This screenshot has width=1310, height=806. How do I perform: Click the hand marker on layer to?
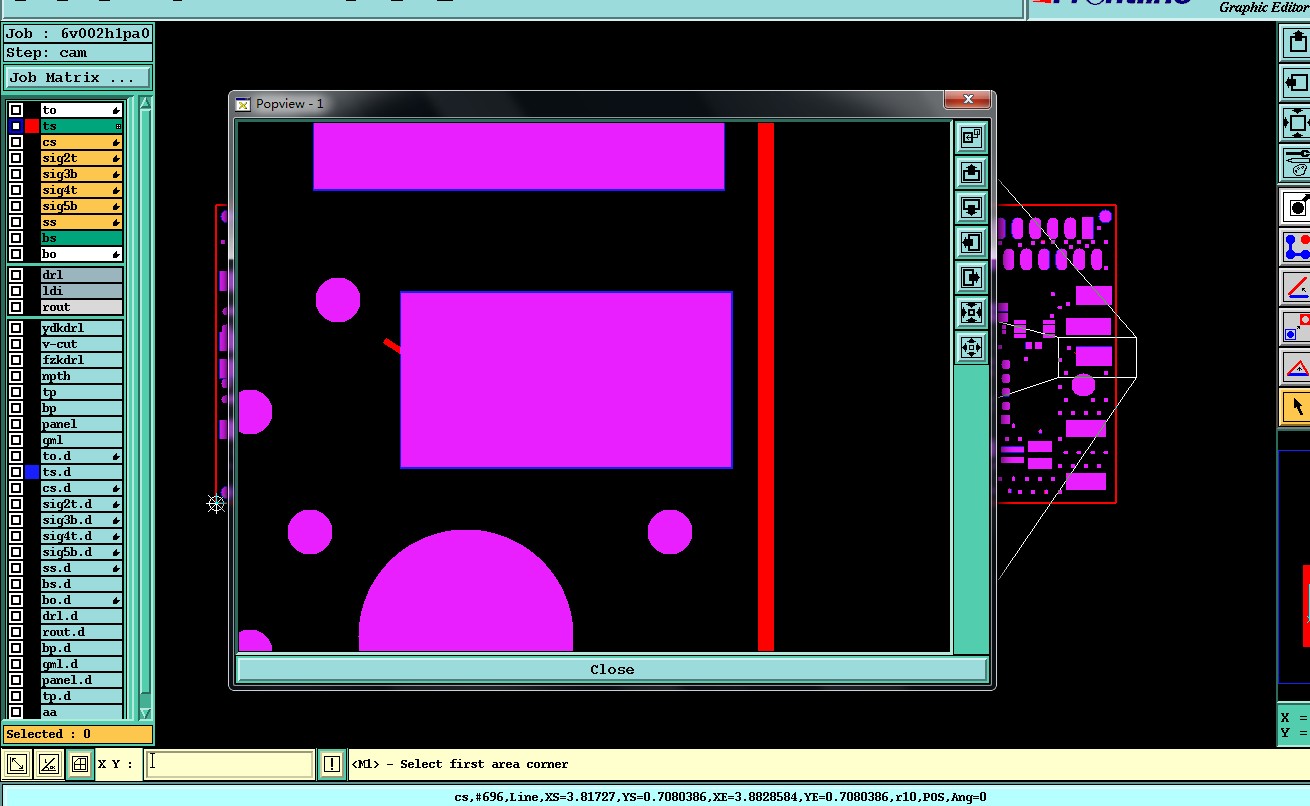(117, 110)
